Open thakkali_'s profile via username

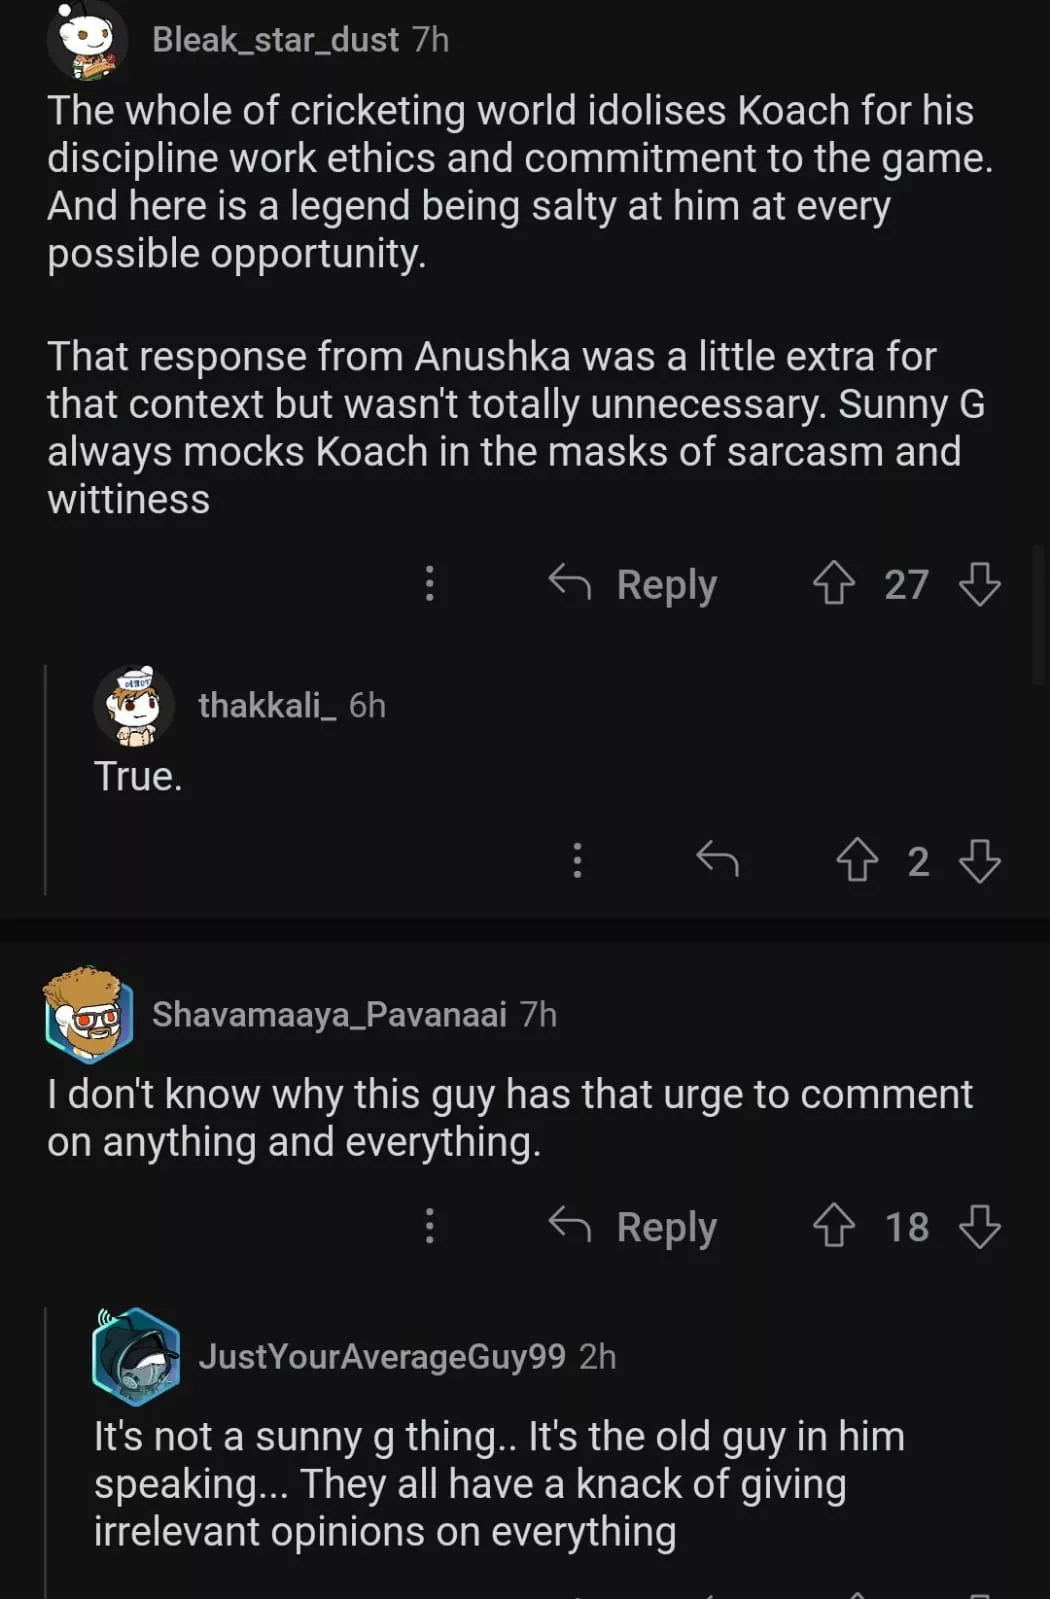coord(266,706)
